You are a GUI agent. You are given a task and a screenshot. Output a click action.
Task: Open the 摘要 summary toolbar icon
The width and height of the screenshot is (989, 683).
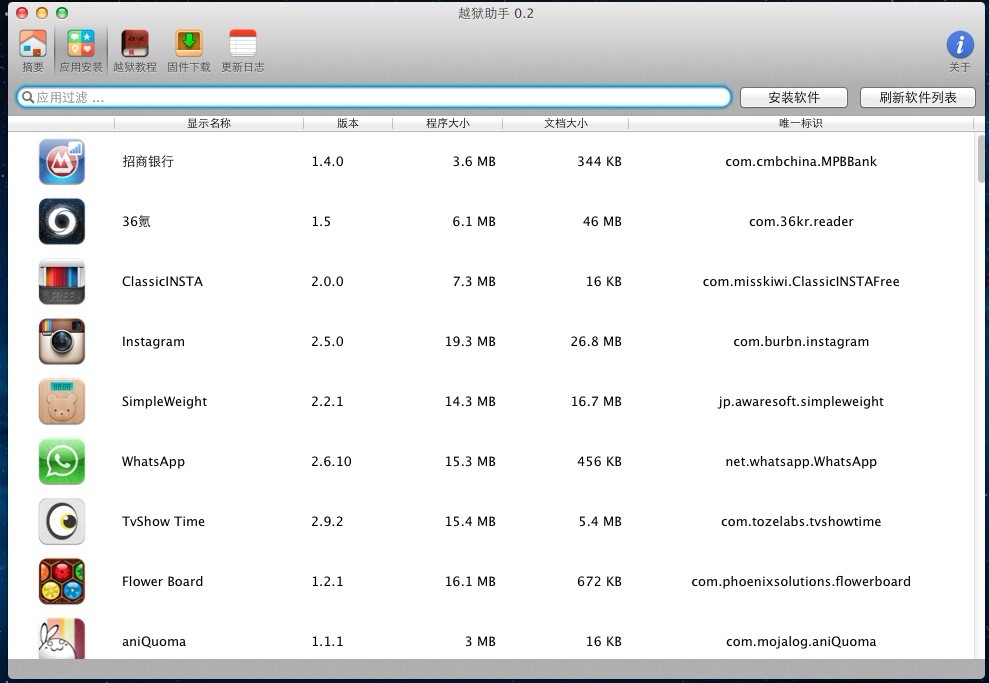(33, 50)
